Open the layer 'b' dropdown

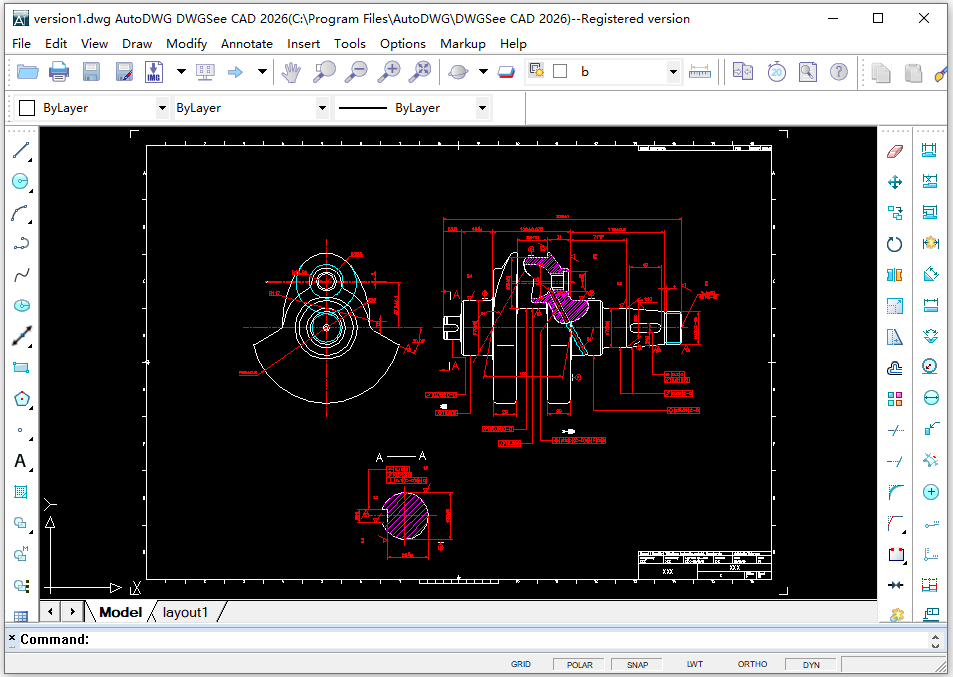click(673, 71)
